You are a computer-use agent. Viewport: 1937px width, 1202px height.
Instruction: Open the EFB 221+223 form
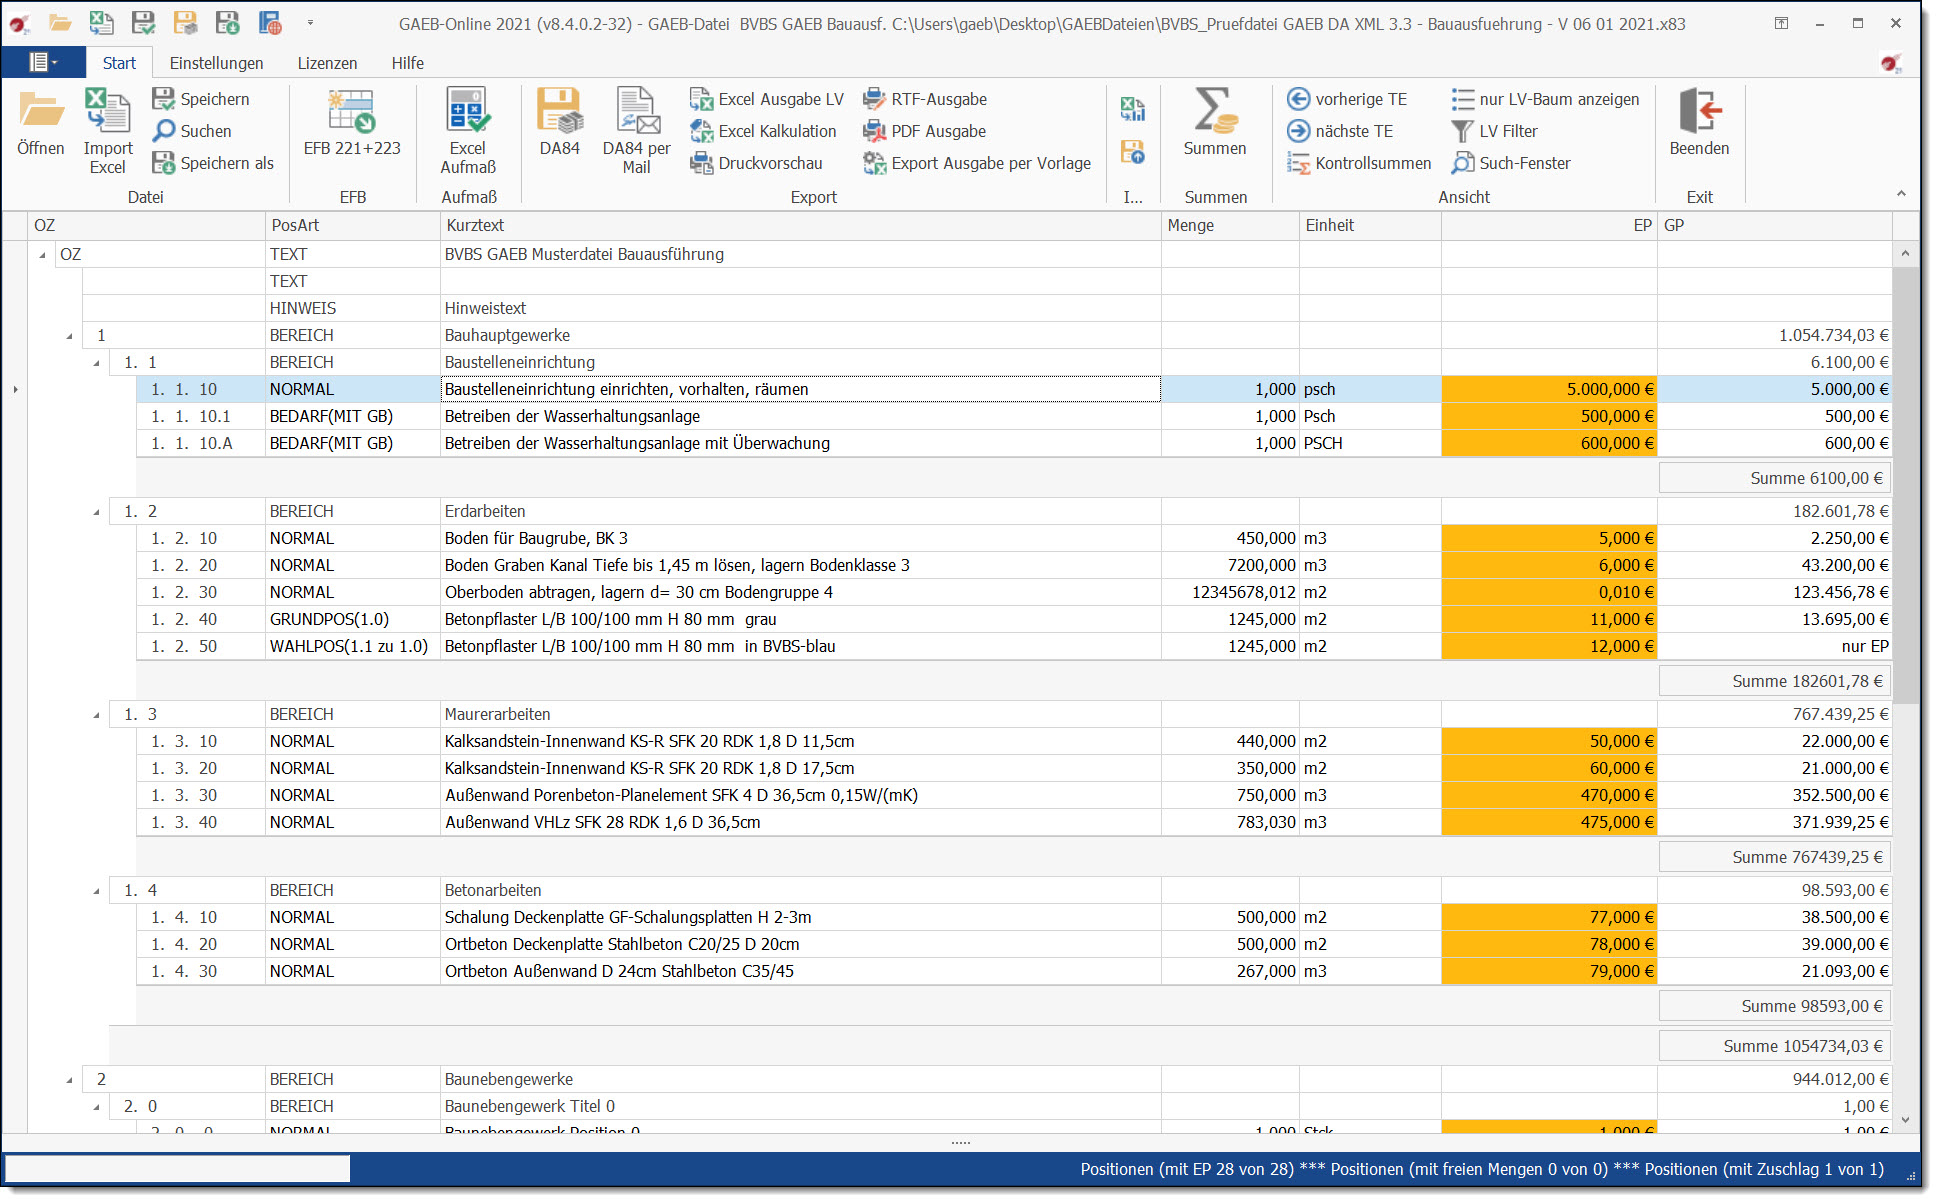[x=352, y=122]
